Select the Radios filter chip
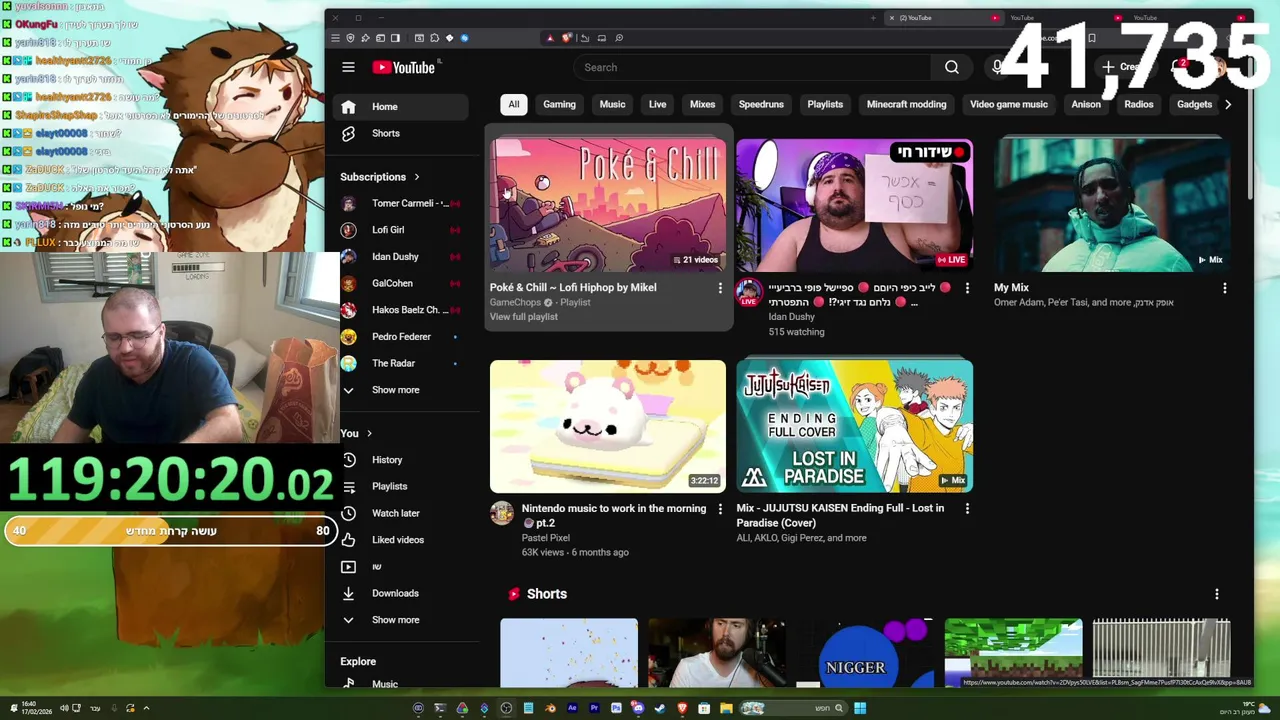 click(x=1138, y=104)
